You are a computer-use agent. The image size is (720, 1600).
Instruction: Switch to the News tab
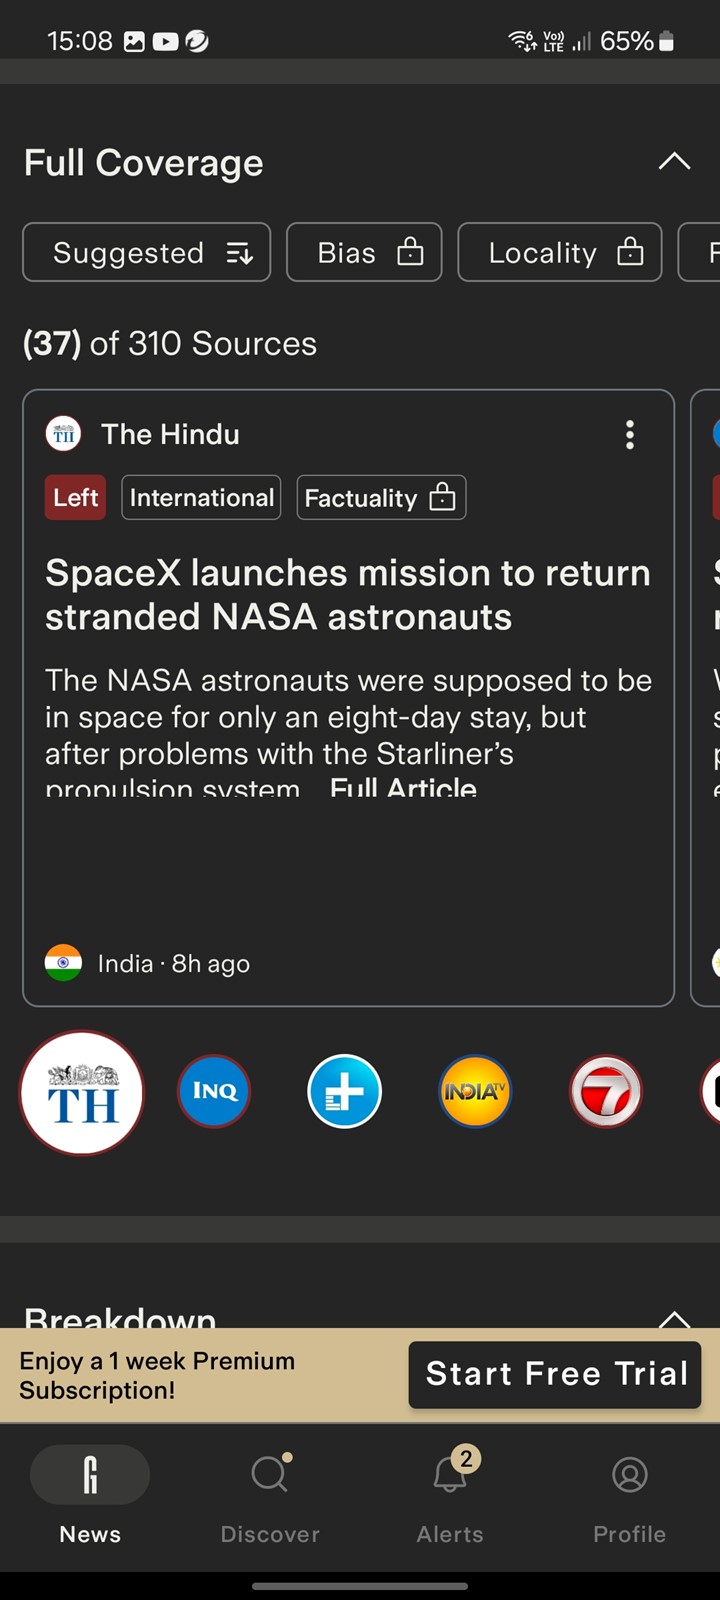[90, 1497]
